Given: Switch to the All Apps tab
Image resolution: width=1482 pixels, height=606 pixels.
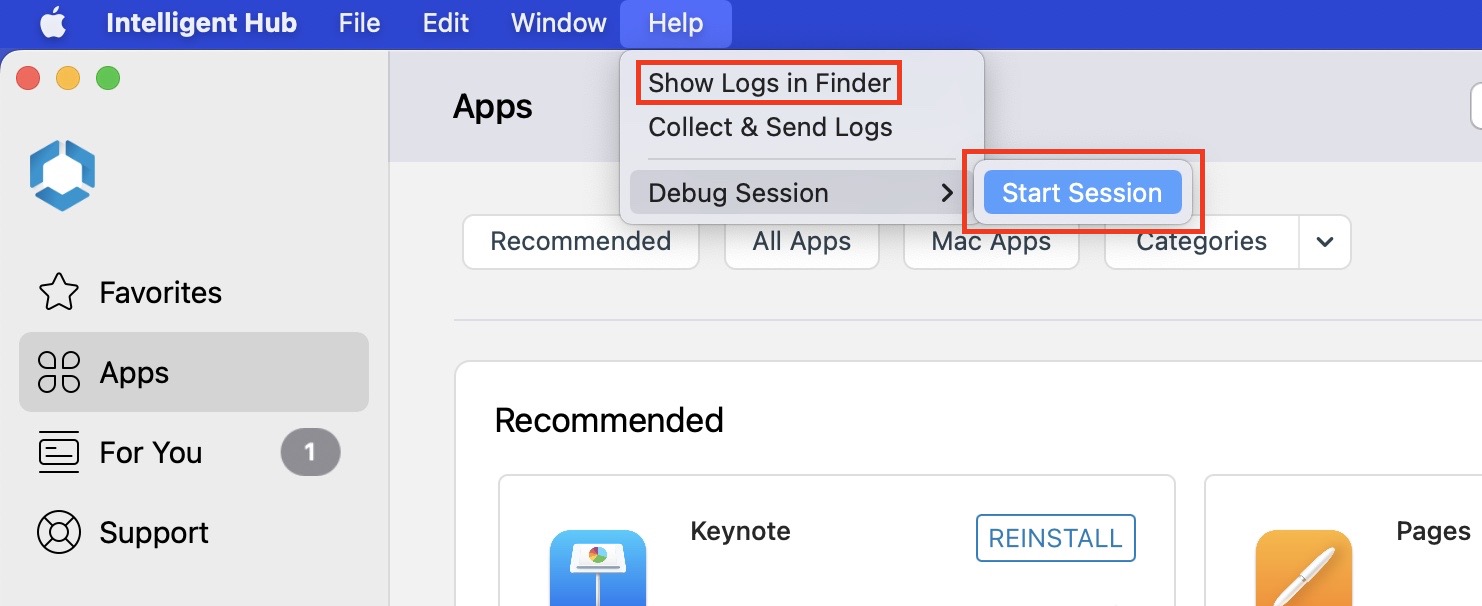Looking at the screenshot, I should pos(801,241).
